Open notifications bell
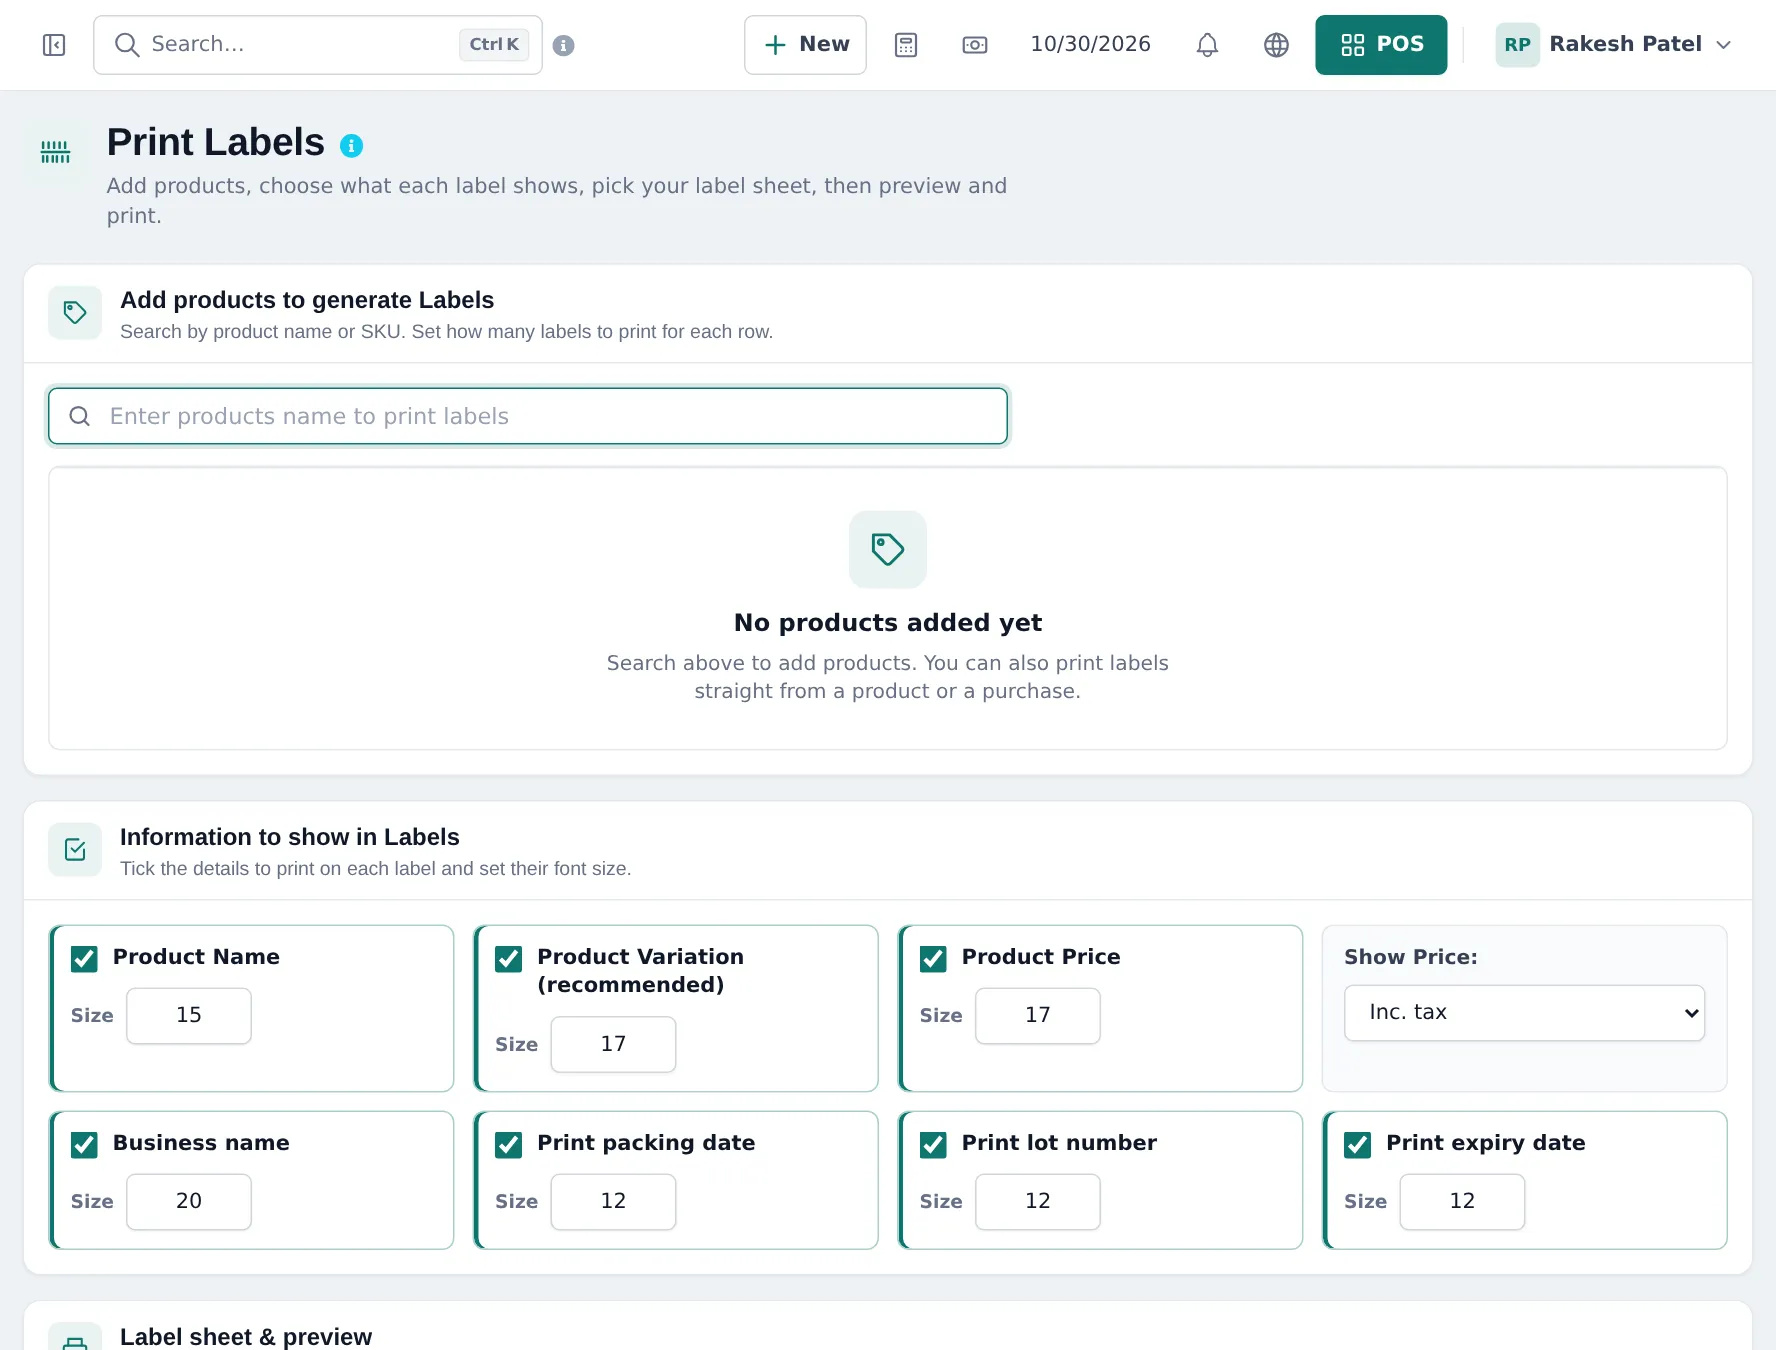 point(1207,45)
